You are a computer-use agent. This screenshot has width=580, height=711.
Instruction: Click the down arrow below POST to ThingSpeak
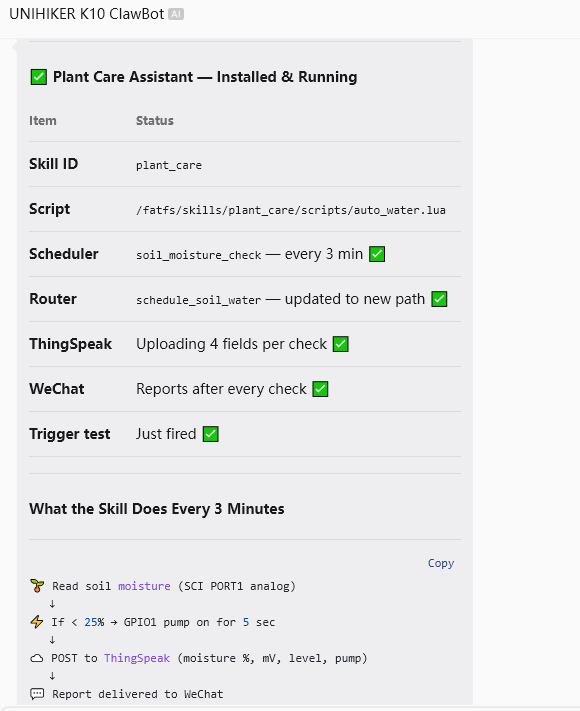point(53,676)
